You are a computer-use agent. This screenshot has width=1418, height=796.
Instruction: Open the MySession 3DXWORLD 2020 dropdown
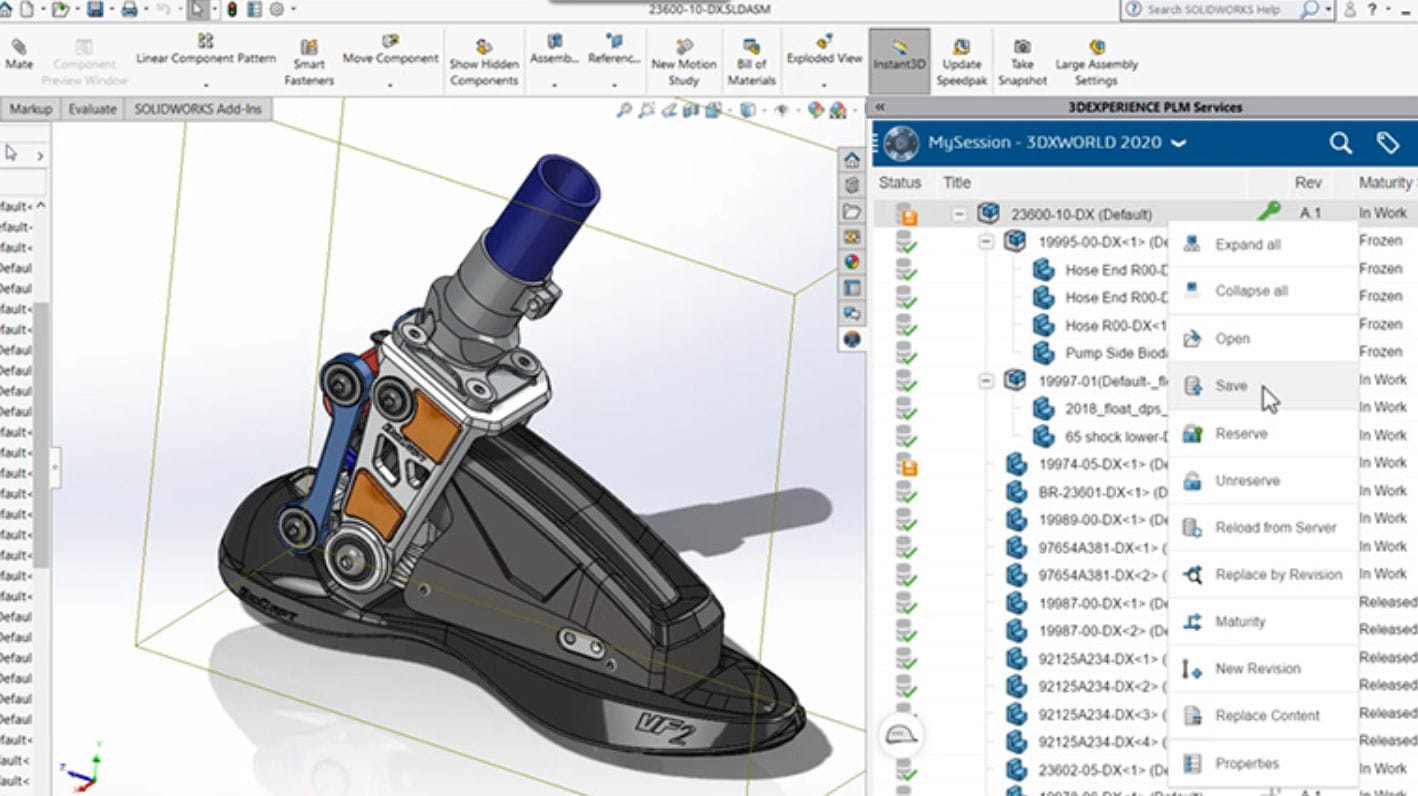[x=1180, y=143]
